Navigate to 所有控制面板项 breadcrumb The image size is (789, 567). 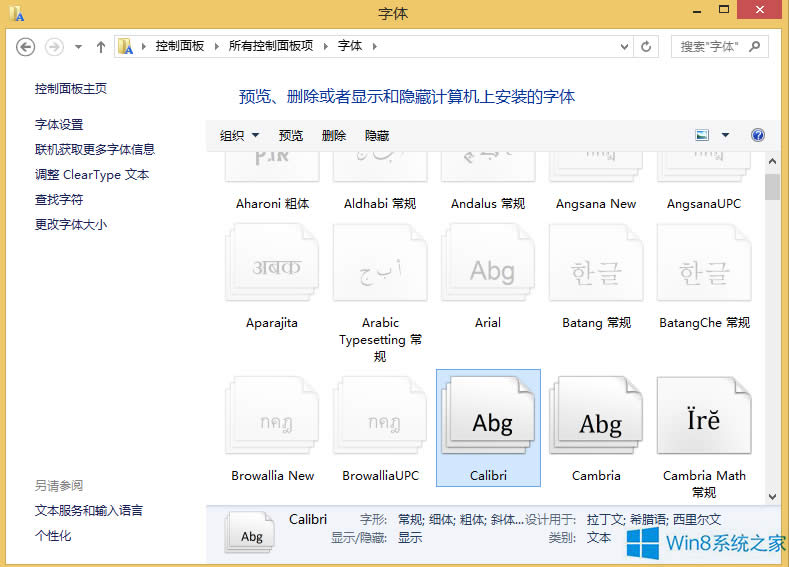click(271, 46)
